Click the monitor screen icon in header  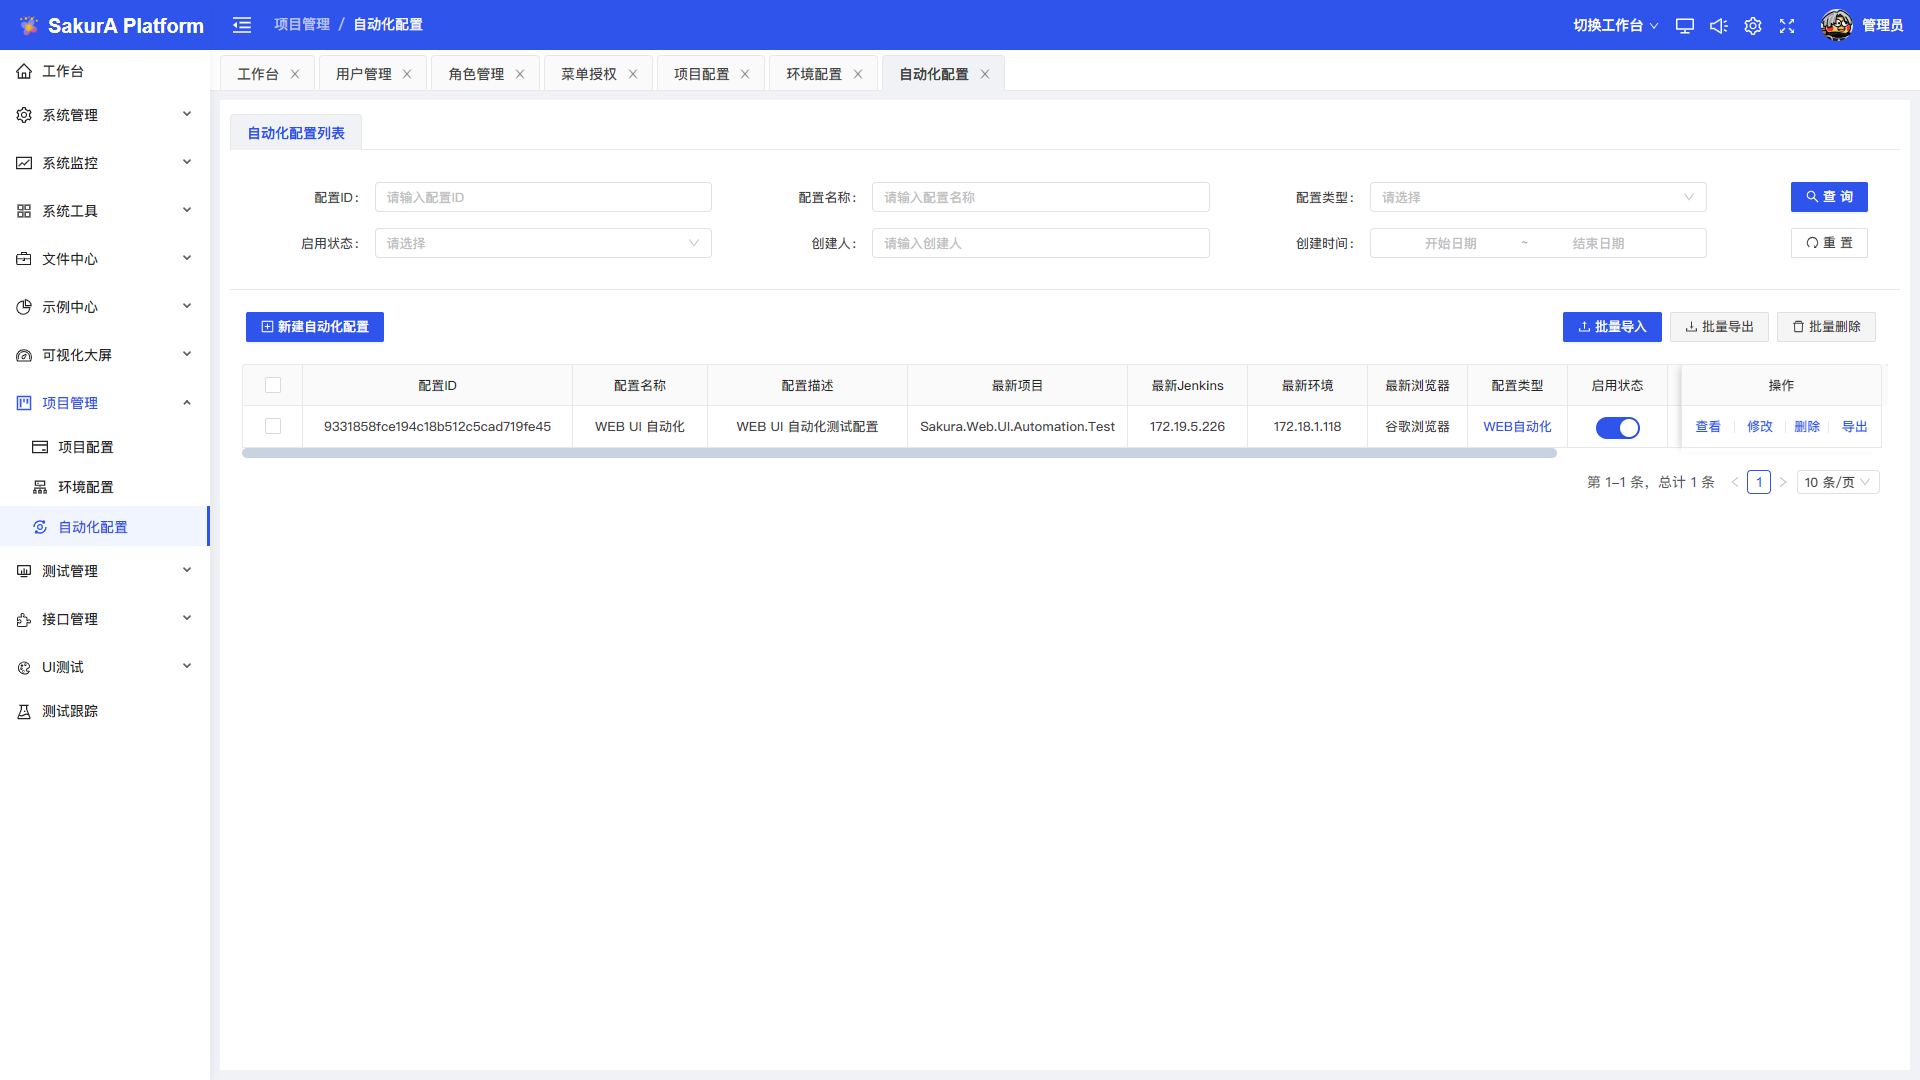[x=1685, y=26]
